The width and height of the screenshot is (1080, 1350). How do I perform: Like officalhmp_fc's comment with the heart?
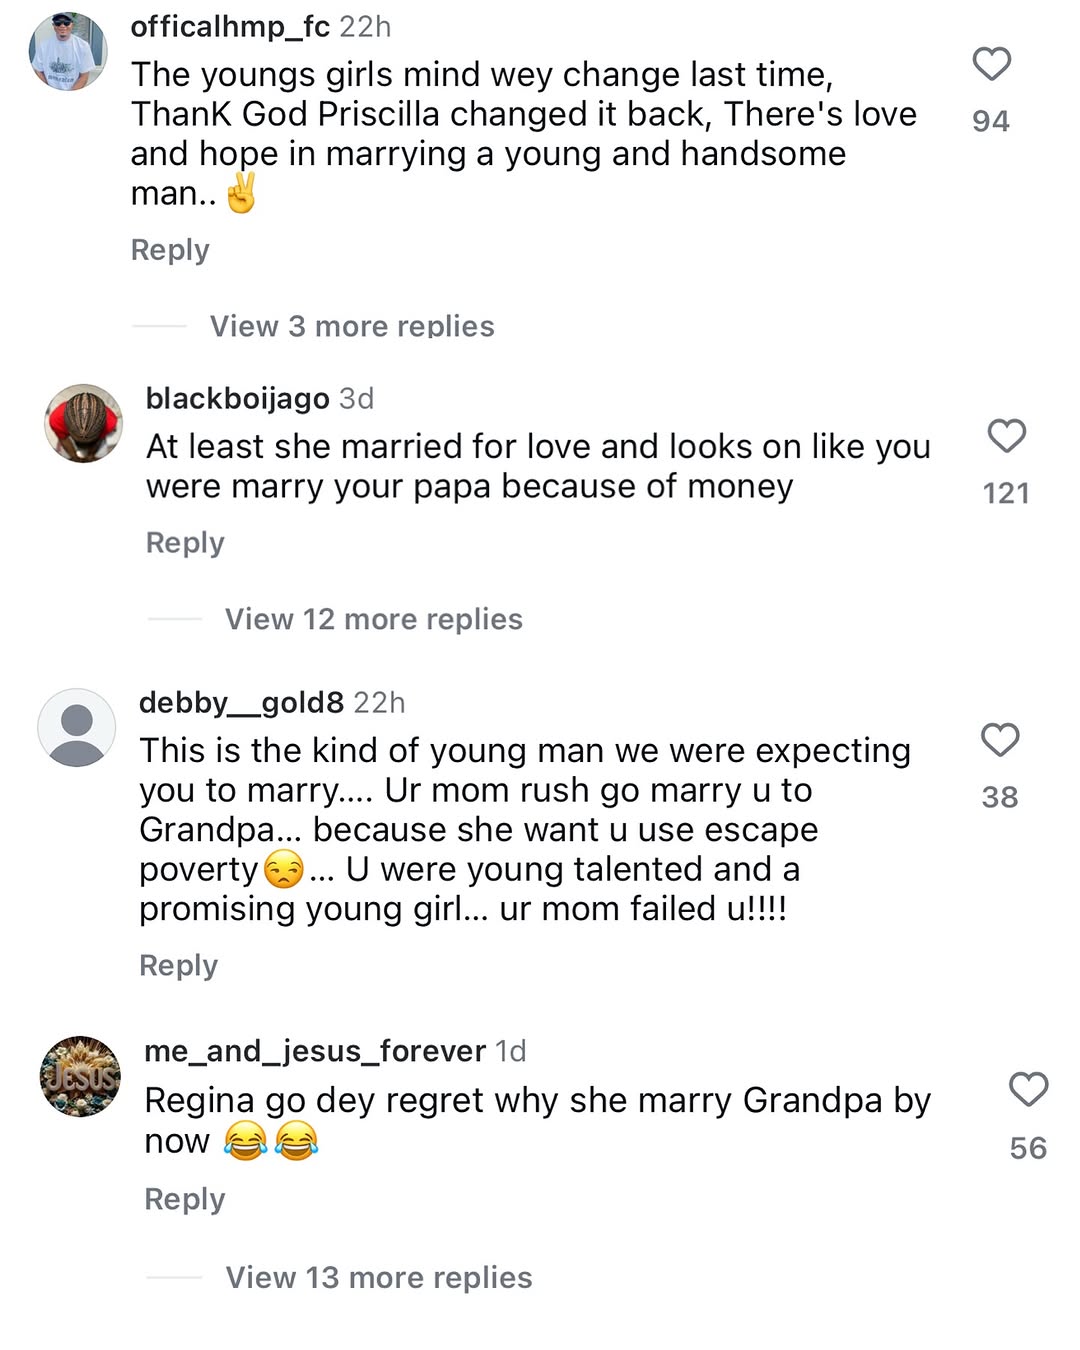tap(991, 64)
